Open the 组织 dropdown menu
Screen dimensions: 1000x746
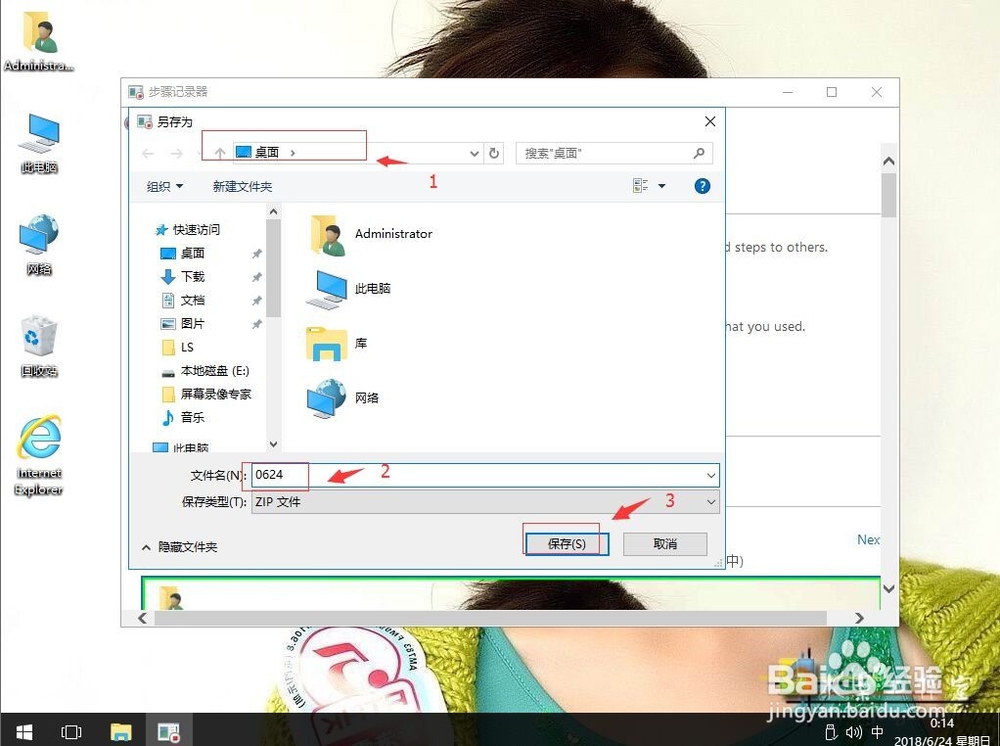165,186
